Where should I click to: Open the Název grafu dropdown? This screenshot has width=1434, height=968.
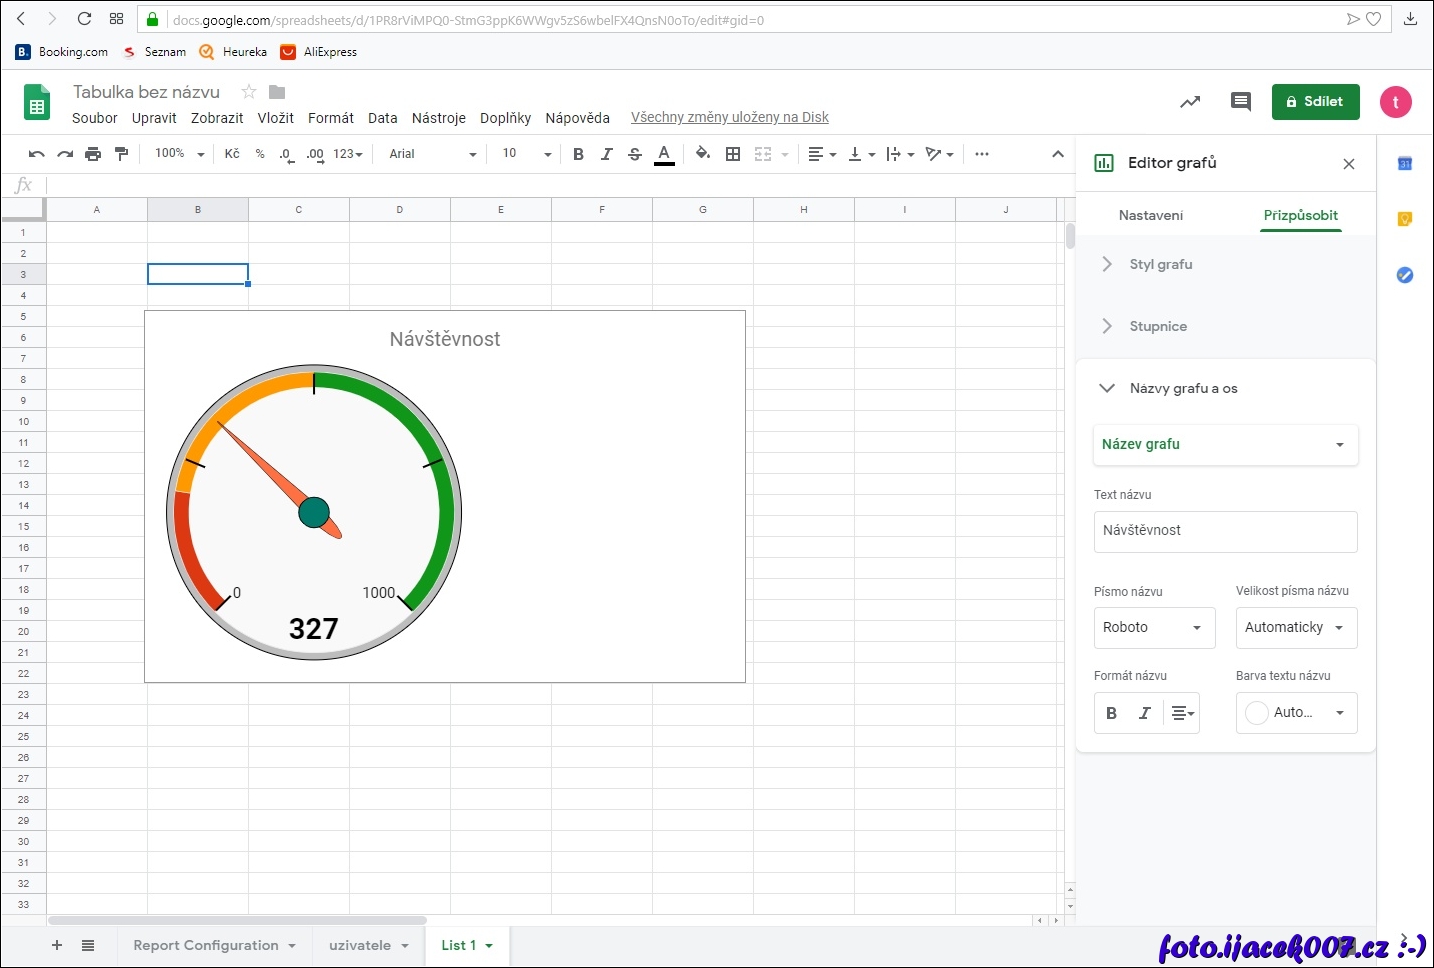1225,445
